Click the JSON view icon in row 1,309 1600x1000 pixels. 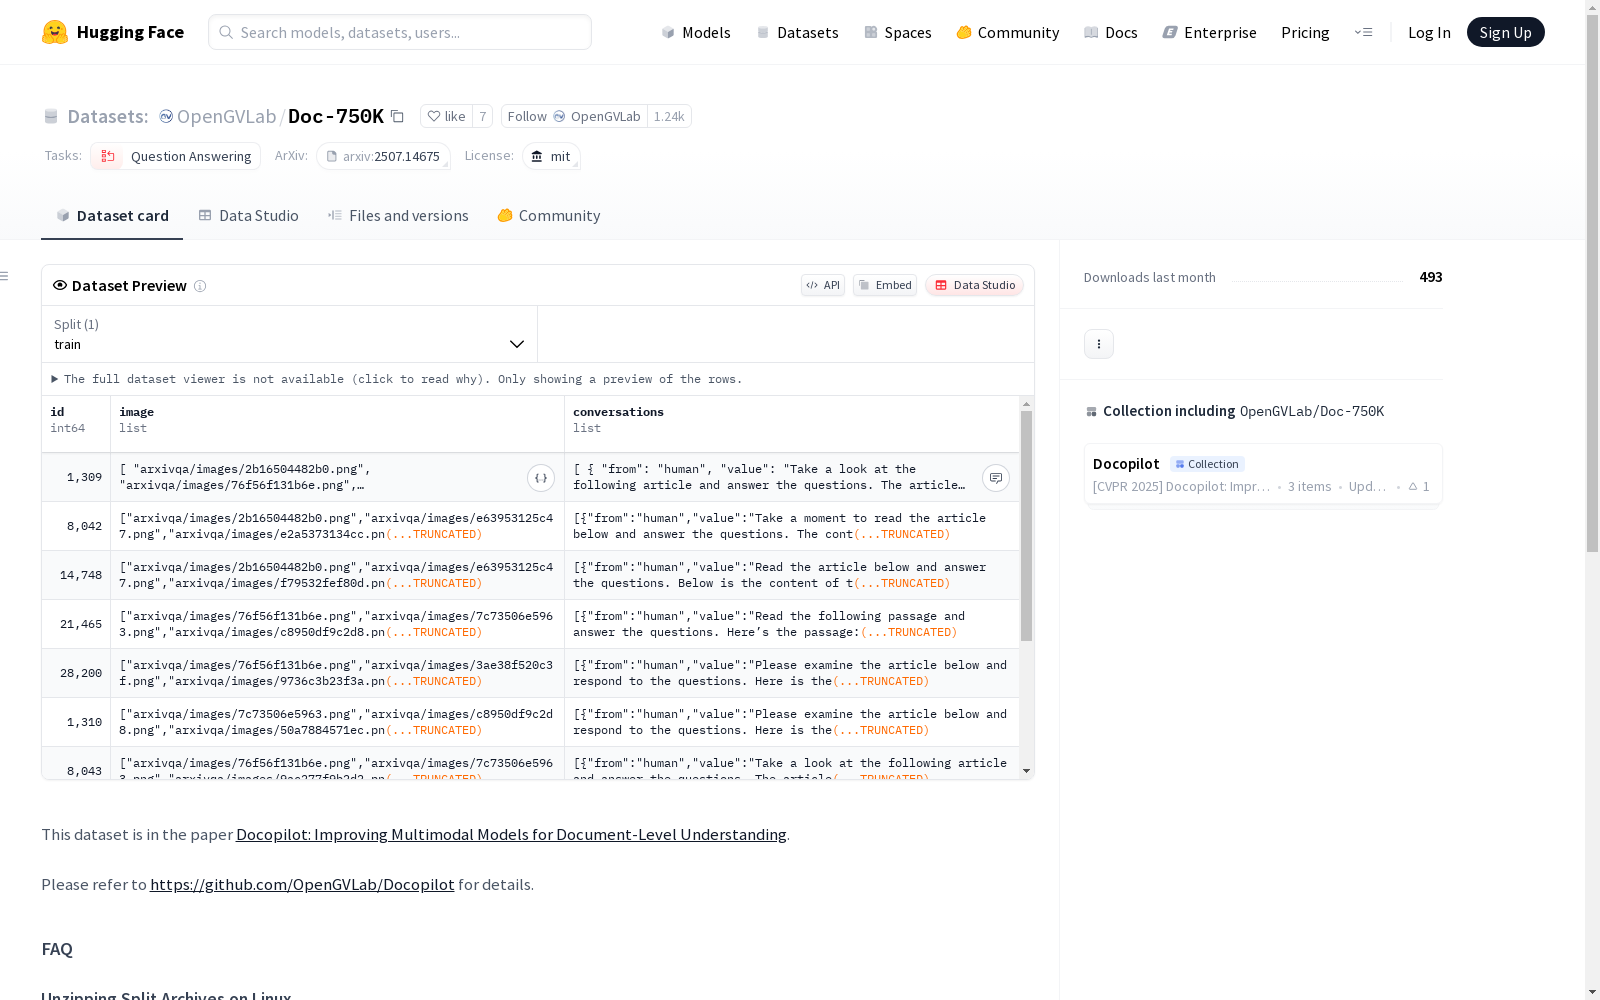tap(541, 478)
